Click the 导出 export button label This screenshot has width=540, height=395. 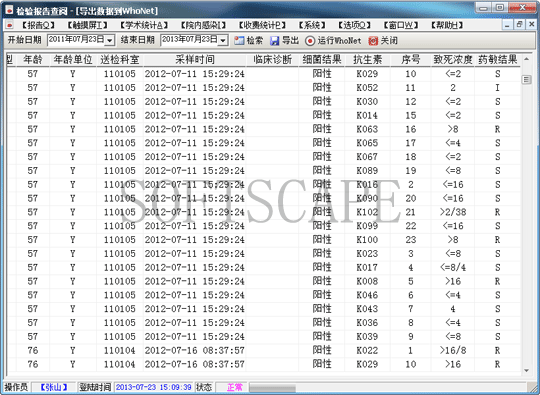[290, 41]
